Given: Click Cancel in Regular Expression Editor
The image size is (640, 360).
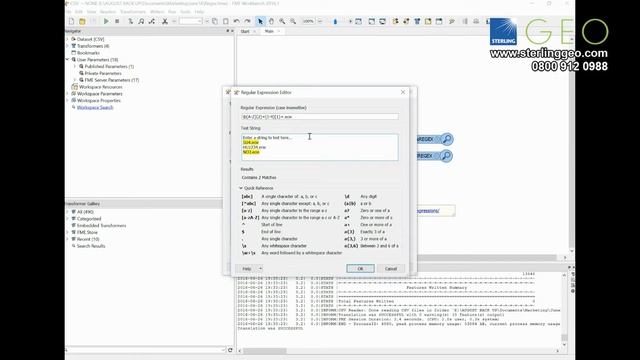Looking at the screenshot, I should coord(391,269).
